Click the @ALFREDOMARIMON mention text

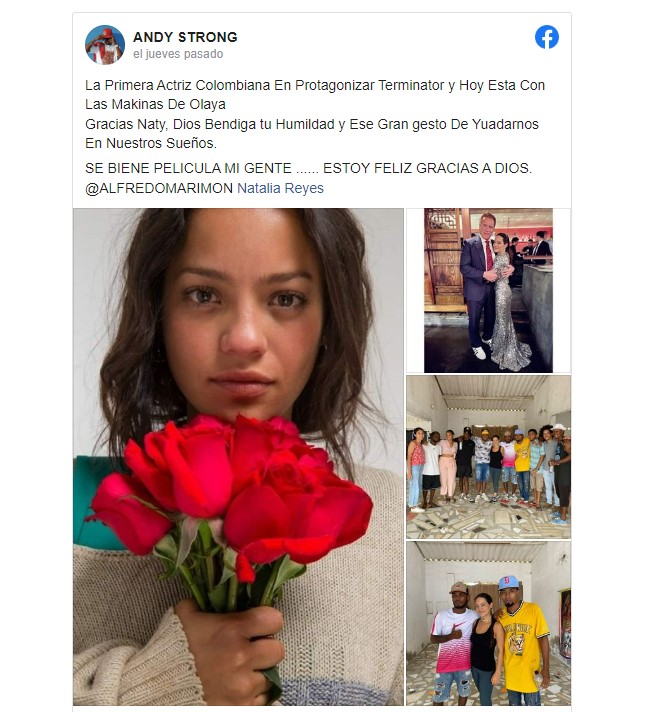tap(158, 188)
